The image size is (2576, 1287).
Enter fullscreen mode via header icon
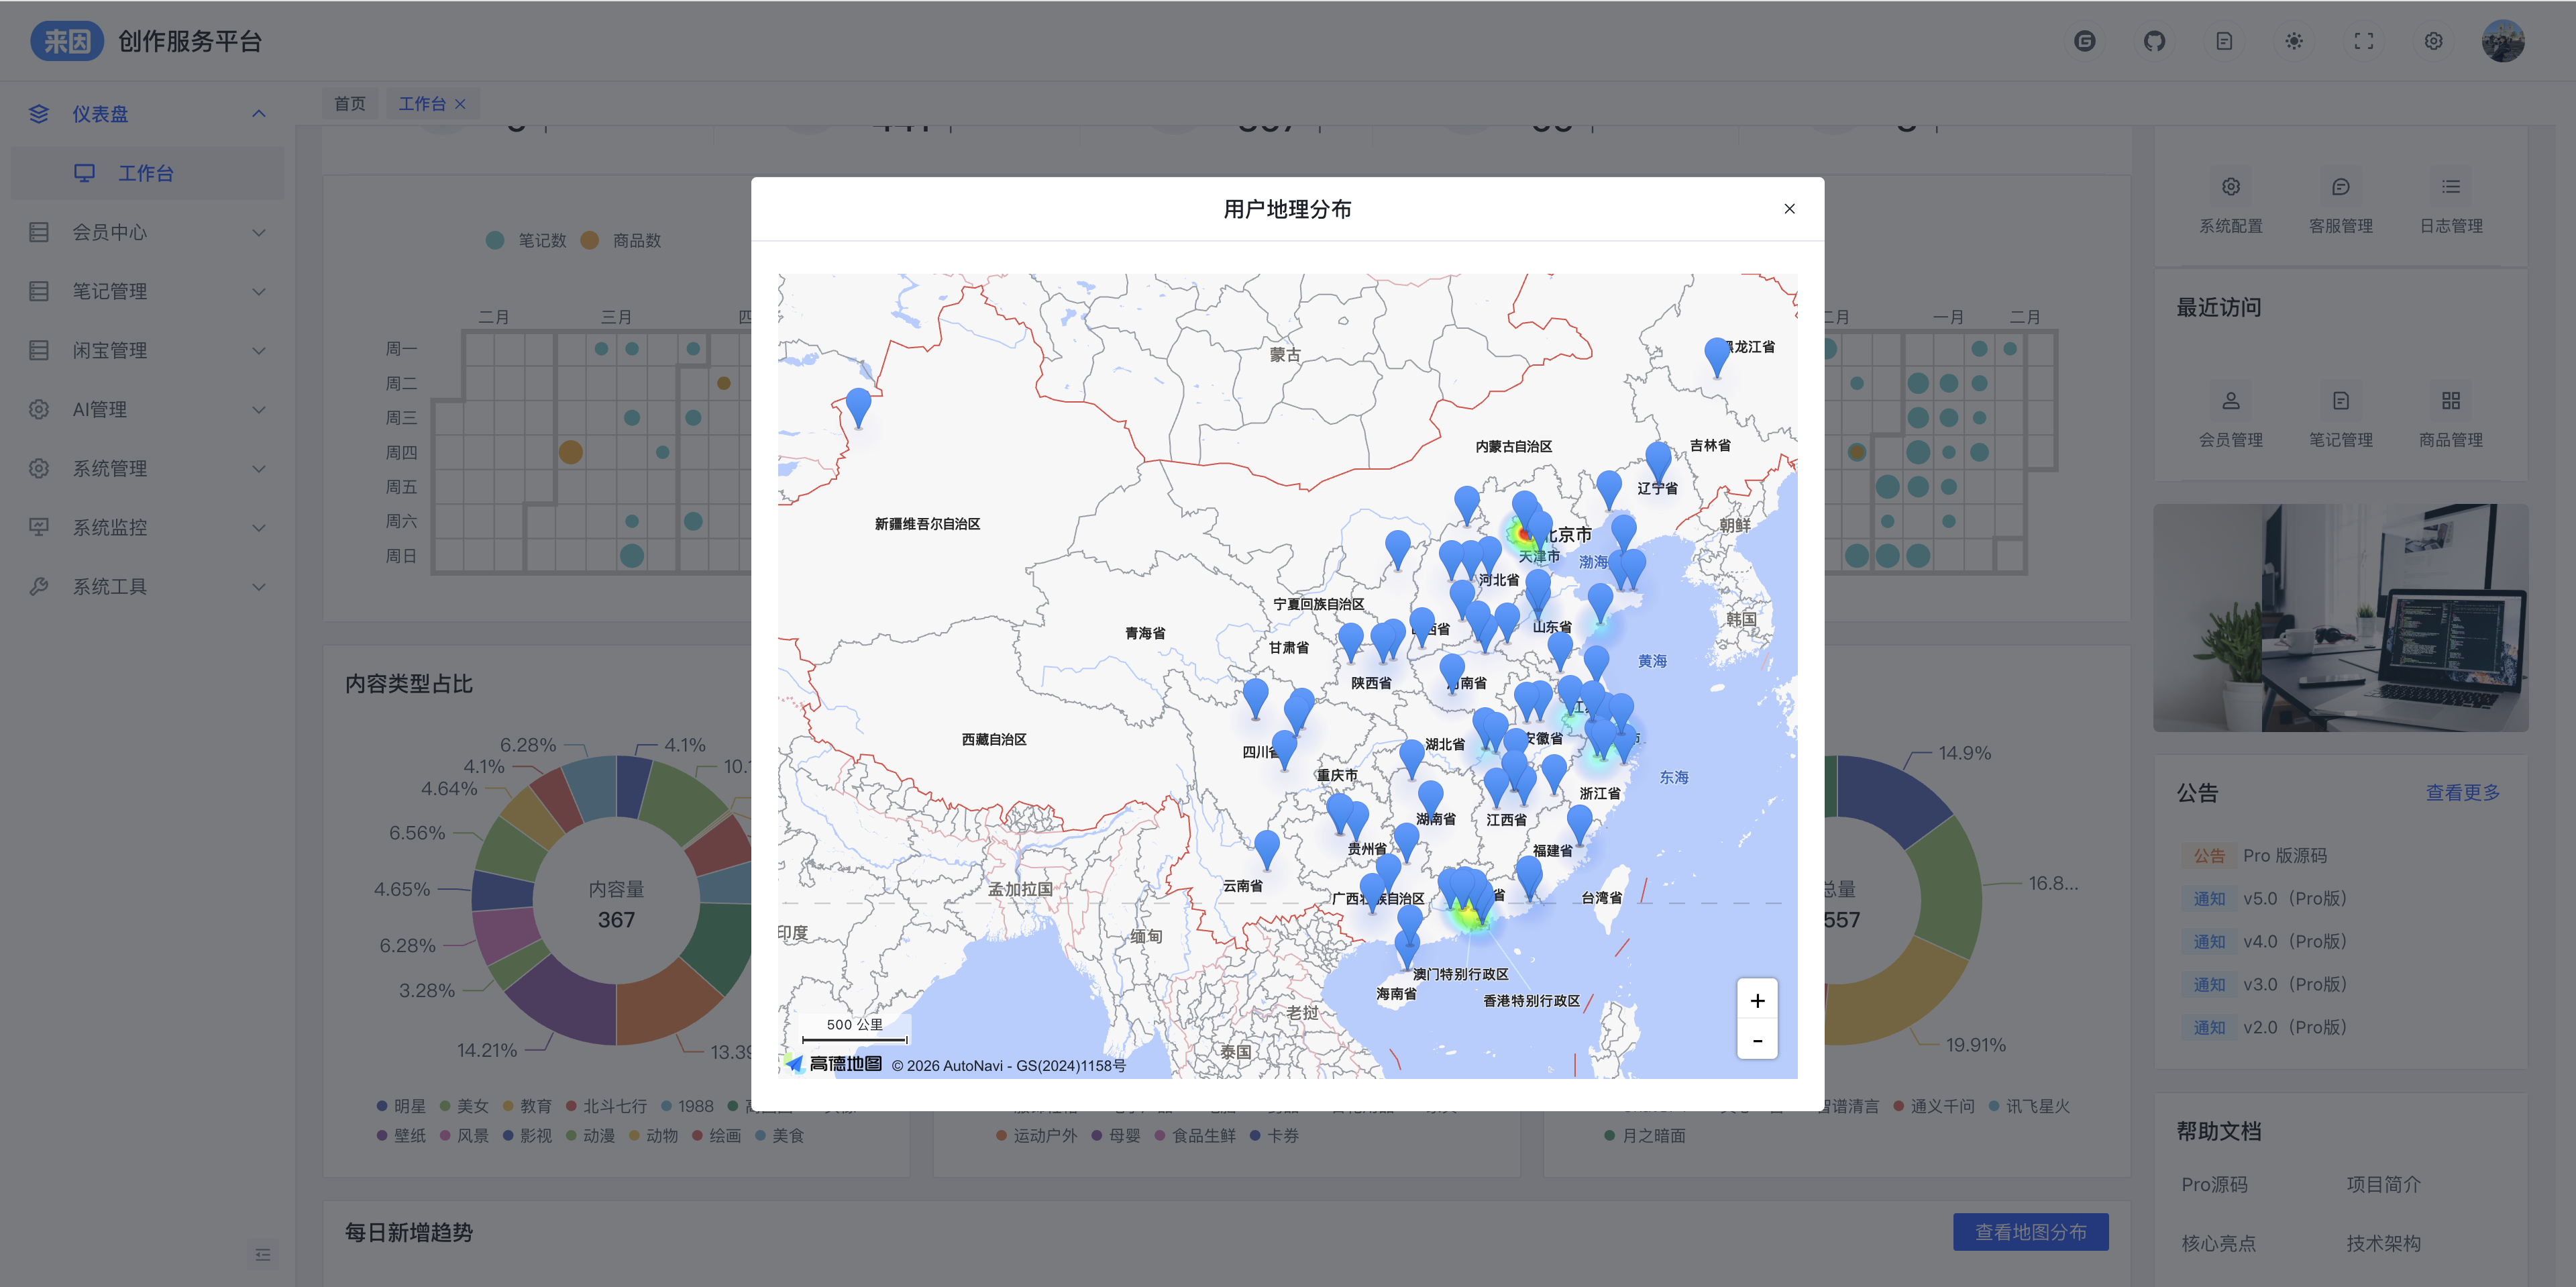pos(2363,41)
